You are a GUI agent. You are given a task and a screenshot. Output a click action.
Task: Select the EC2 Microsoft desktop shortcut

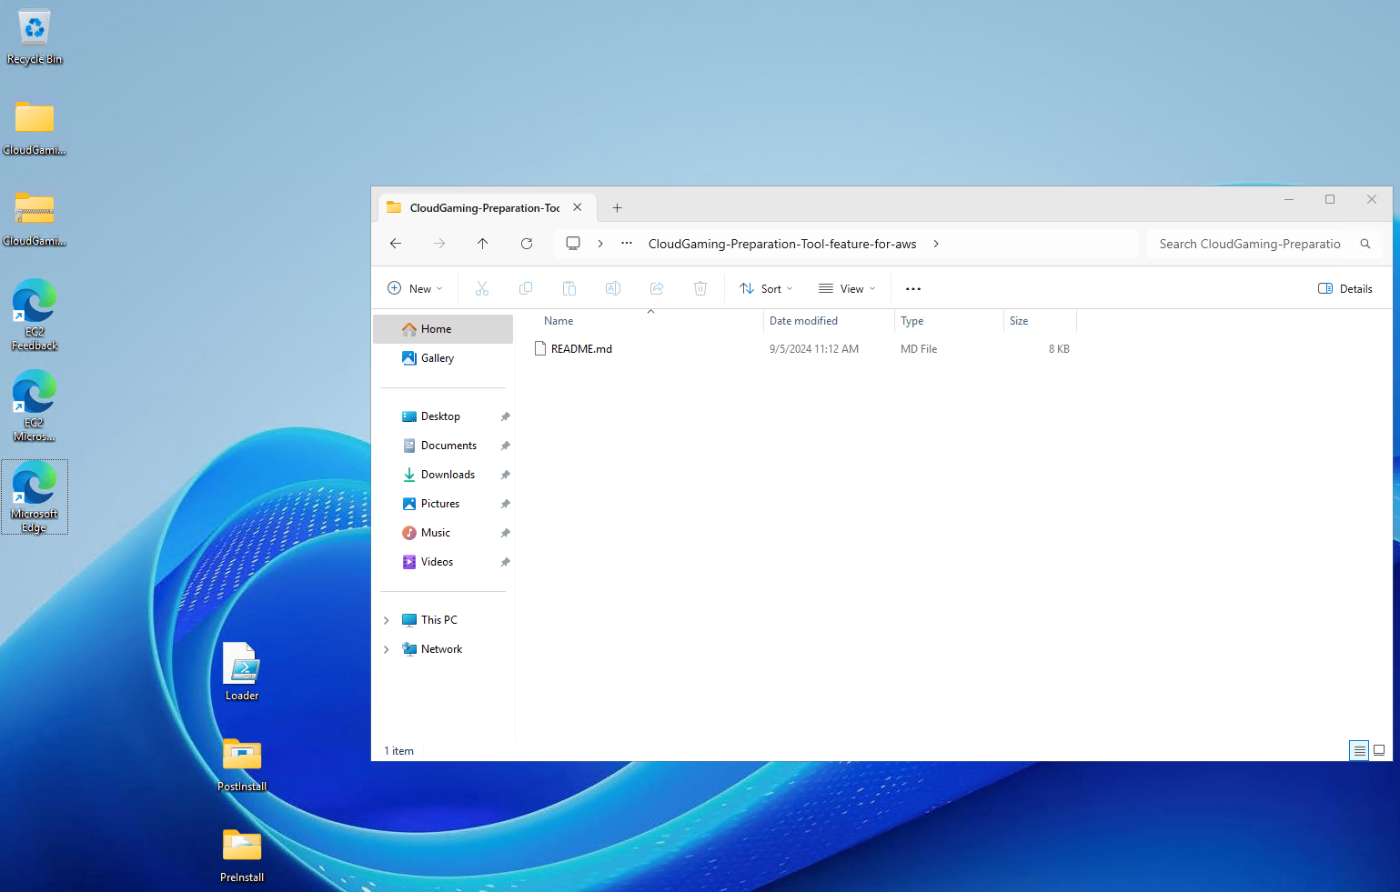[34, 405]
